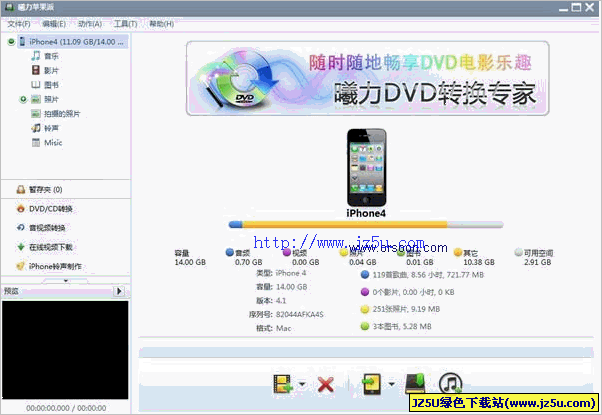
Task: Click the add video to device icon
Action: tap(283, 384)
